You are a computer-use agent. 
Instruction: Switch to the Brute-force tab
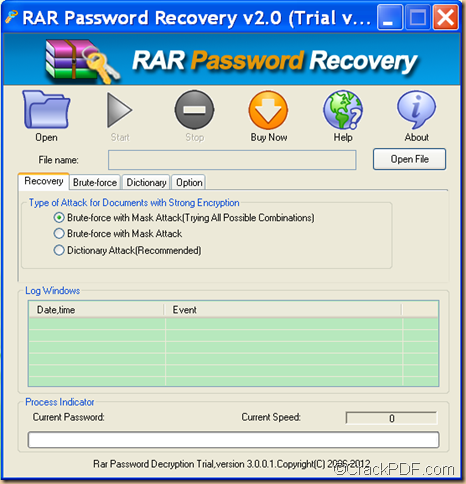click(x=95, y=183)
